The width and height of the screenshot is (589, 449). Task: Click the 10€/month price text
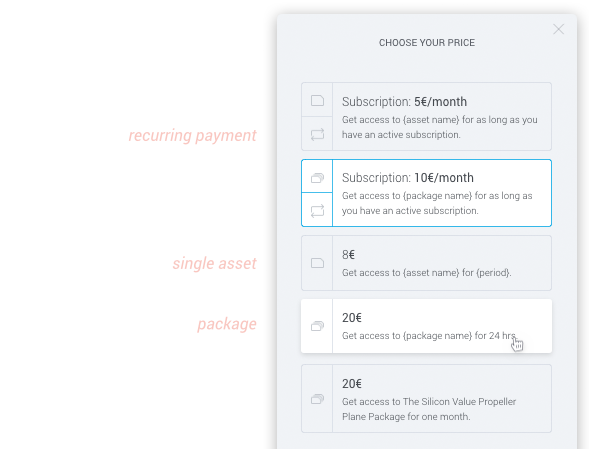444,178
